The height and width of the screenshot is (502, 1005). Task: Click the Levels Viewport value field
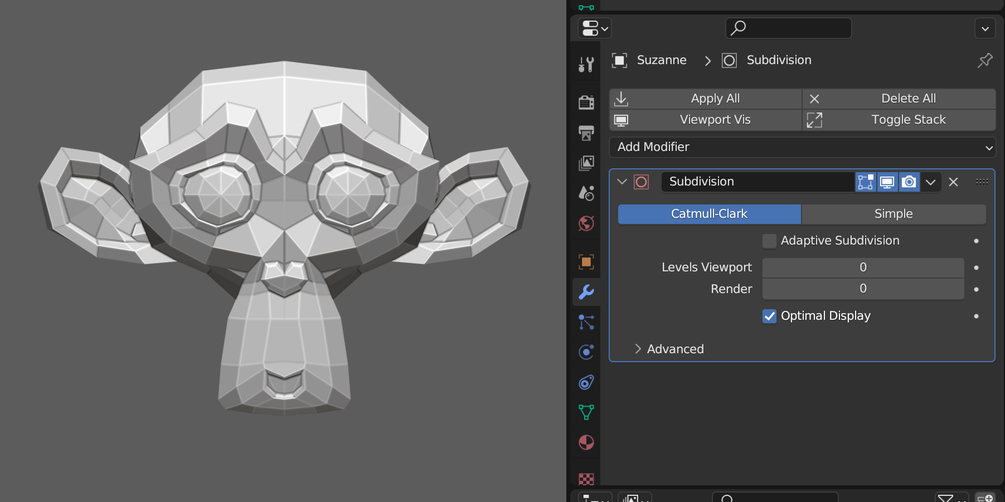point(863,267)
